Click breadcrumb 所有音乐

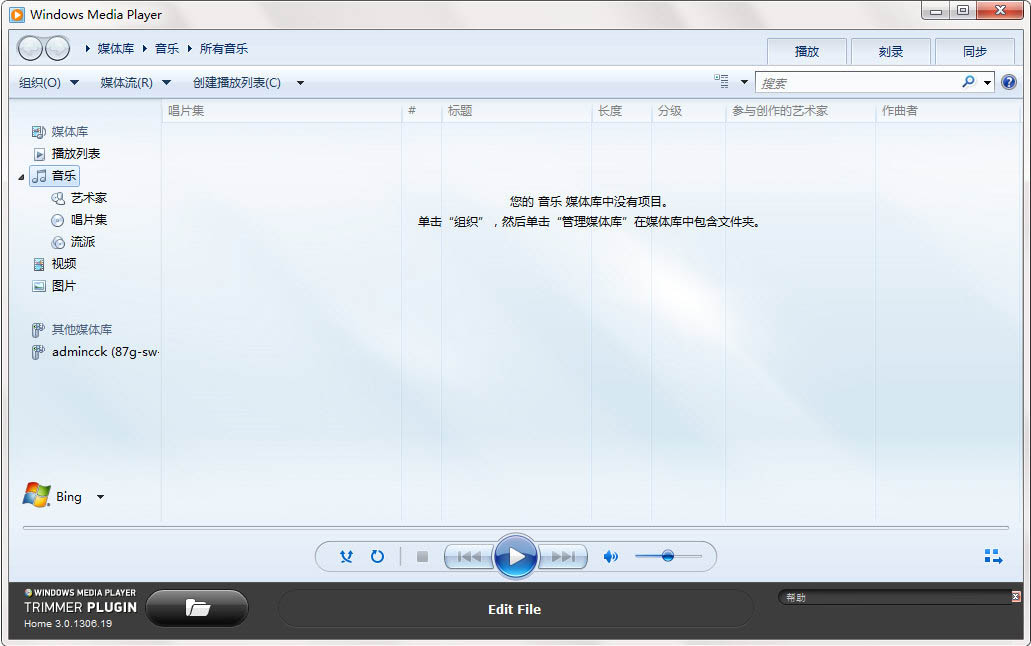tap(224, 49)
